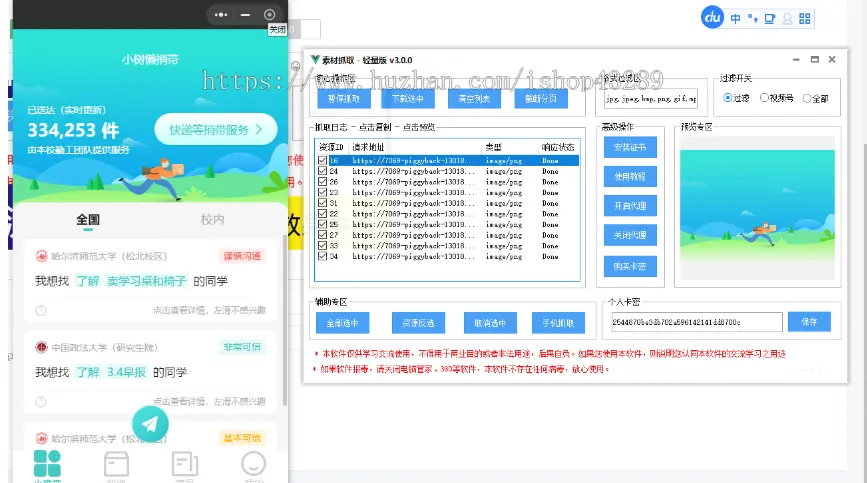
Task: Switch to the 全国 tab
Action: pyautogui.click(x=88, y=219)
